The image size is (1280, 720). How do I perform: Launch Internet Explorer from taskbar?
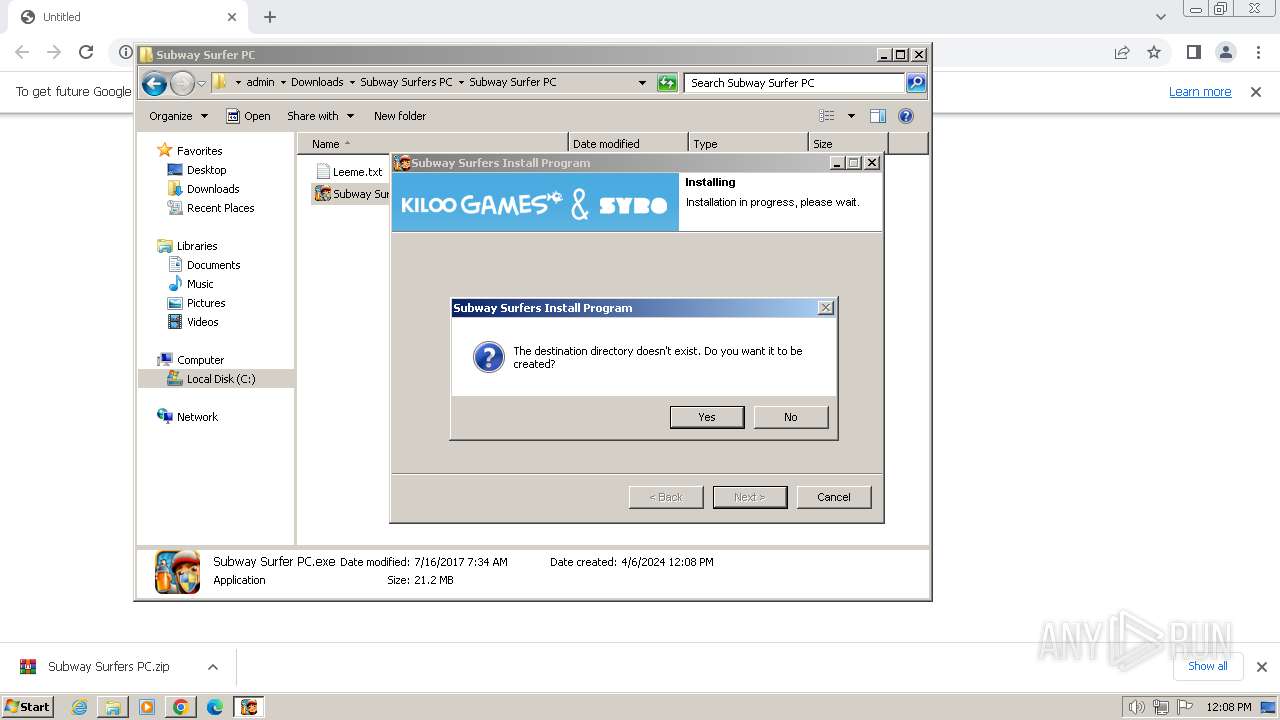pyautogui.click(x=80, y=707)
